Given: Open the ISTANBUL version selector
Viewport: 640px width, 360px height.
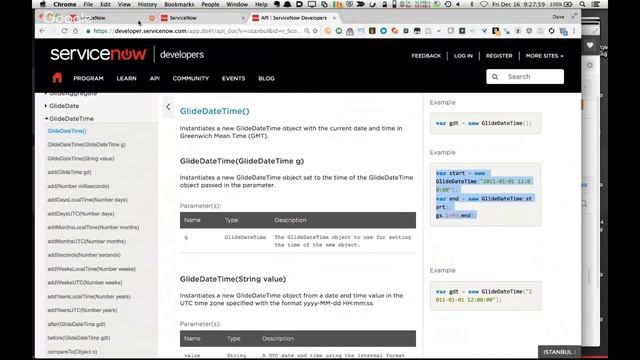Looking at the screenshot, I should (559, 352).
